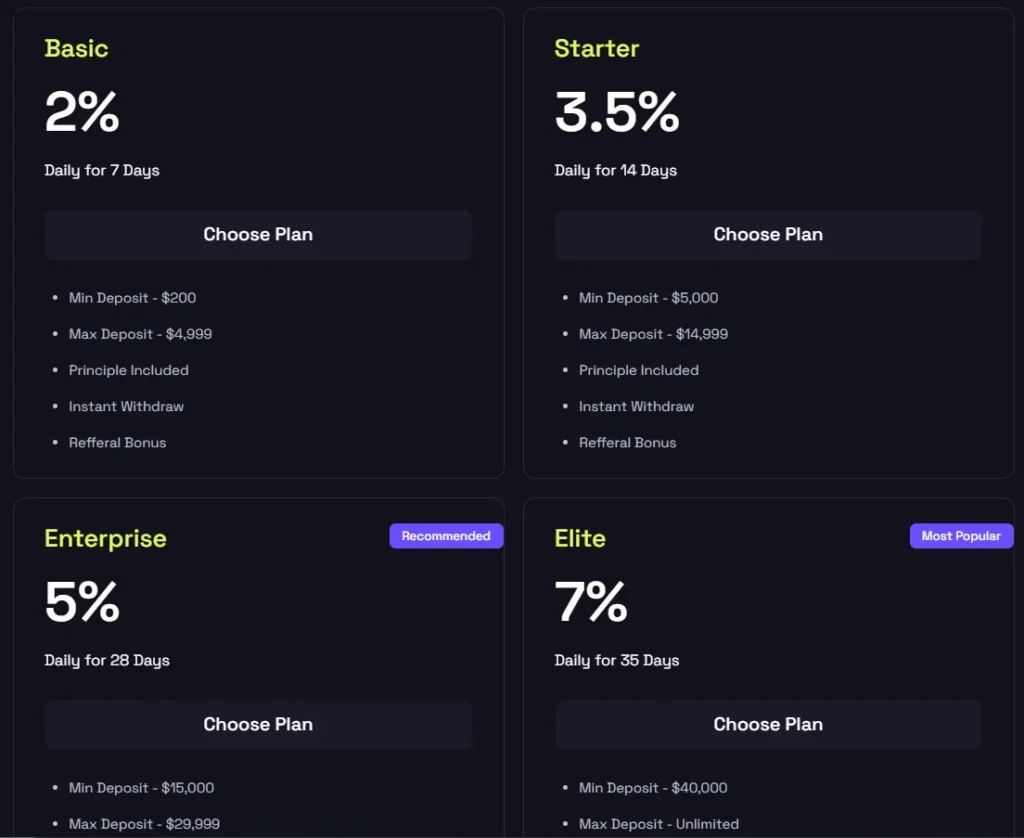Image resolution: width=1024 pixels, height=838 pixels.
Task: Click the 5% daily rate figure
Action: tap(82, 602)
